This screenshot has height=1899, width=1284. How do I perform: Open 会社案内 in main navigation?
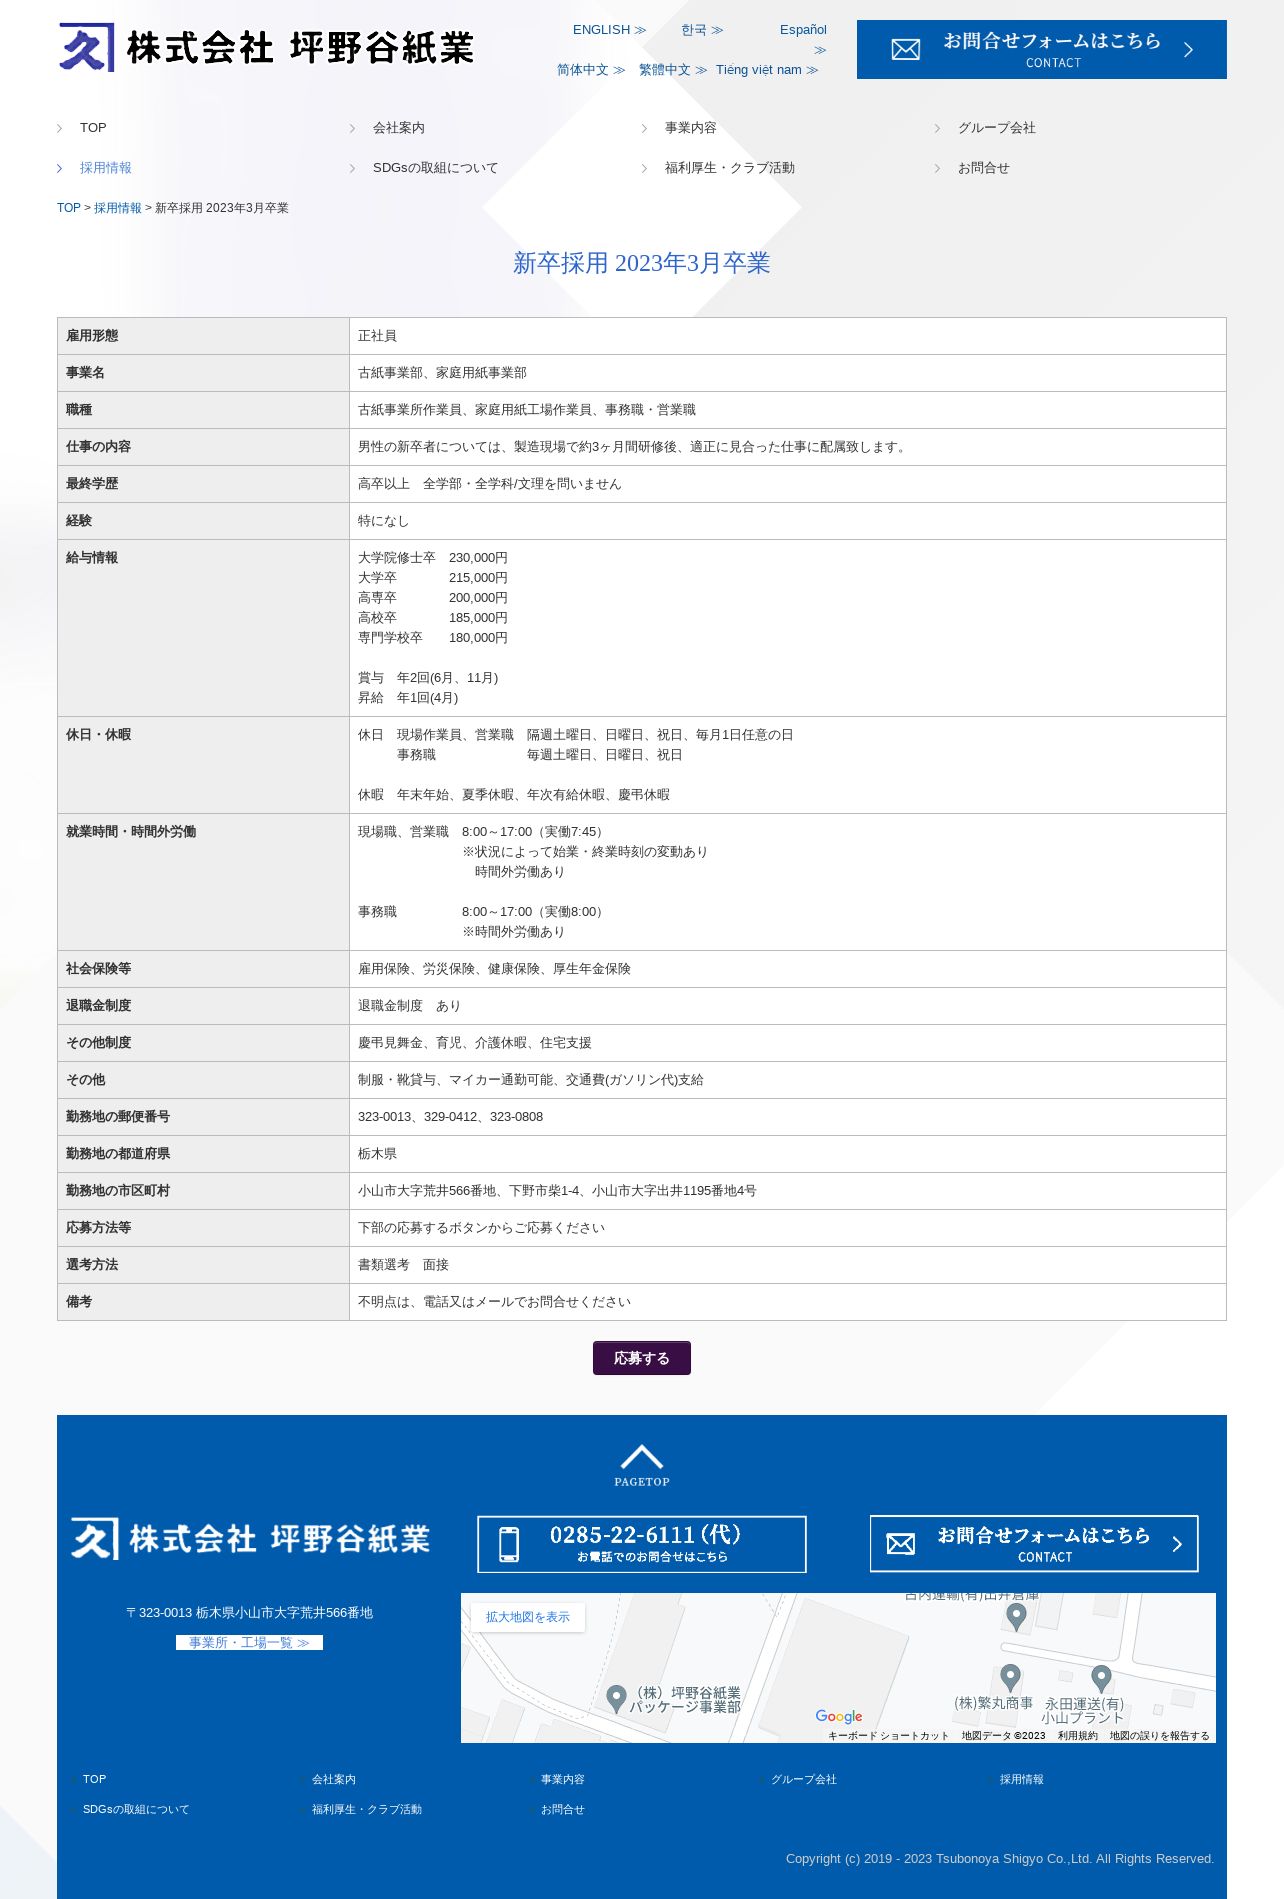tap(399, 128)
